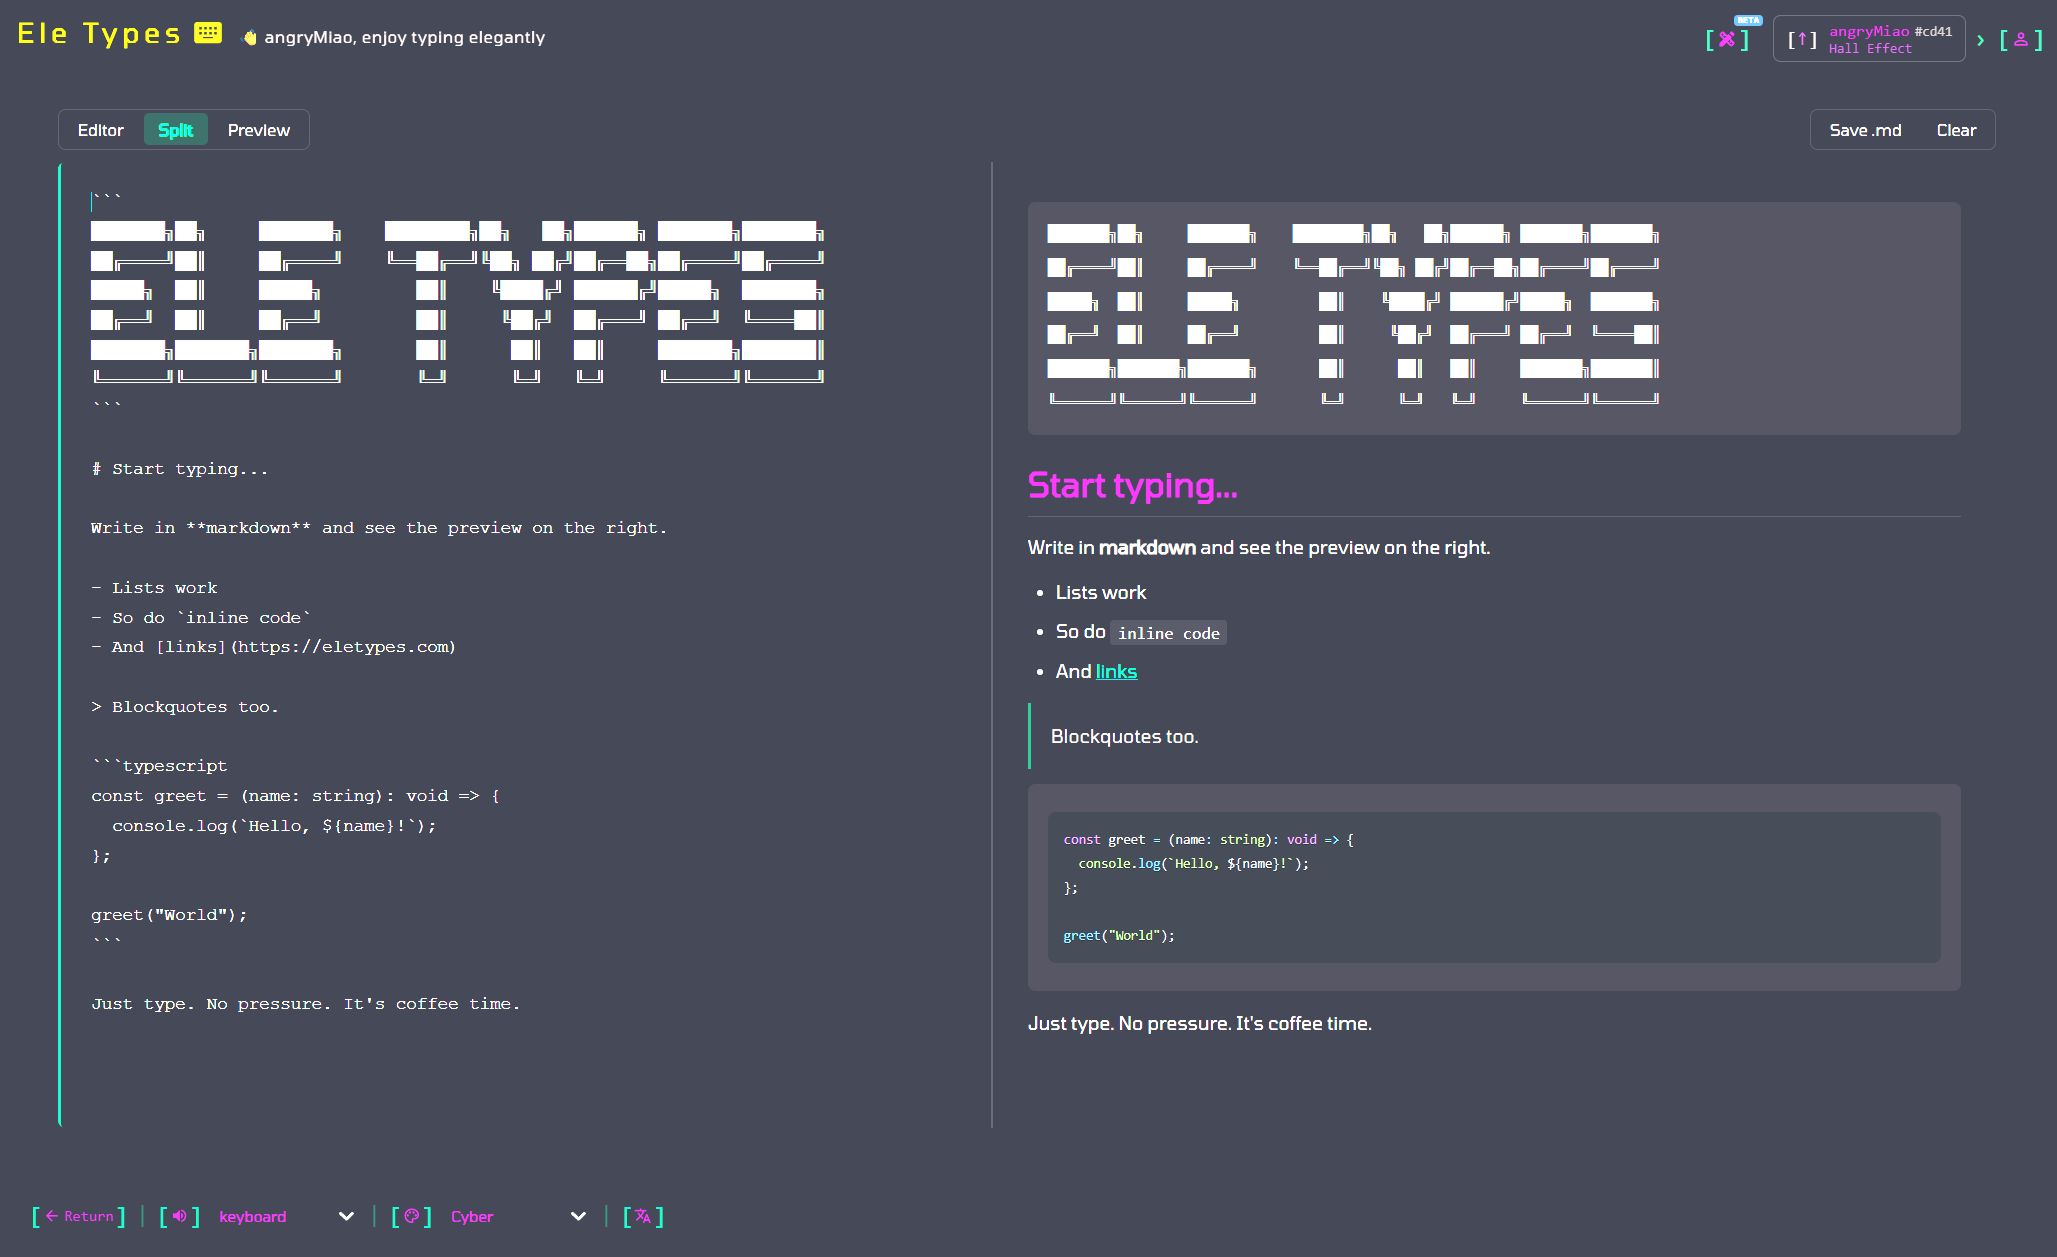Click '> Blockquotes too.' line in editor

[185, 707]
